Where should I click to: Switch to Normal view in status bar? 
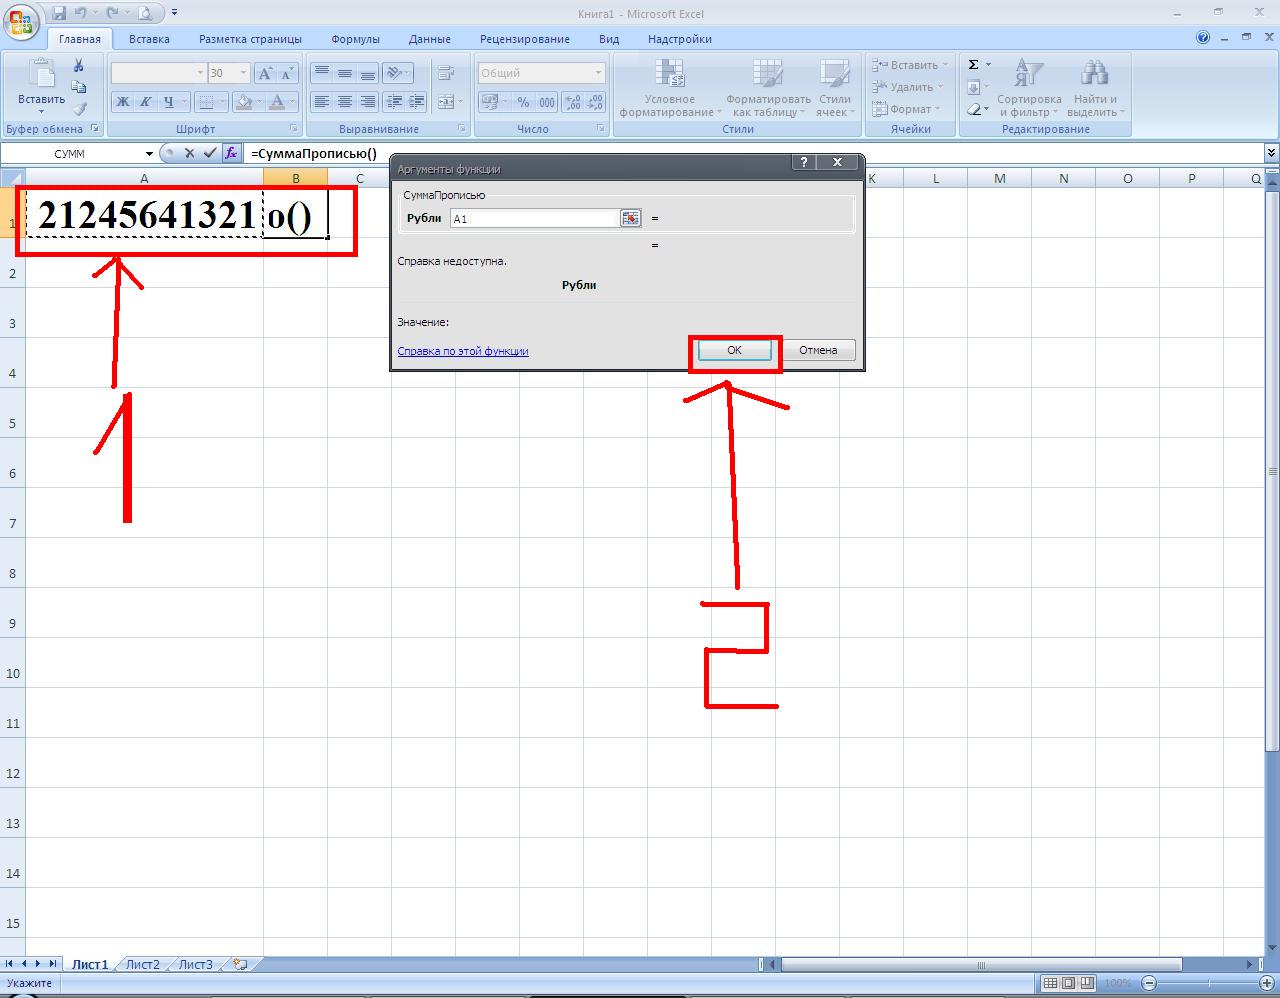pos(1050,983)
